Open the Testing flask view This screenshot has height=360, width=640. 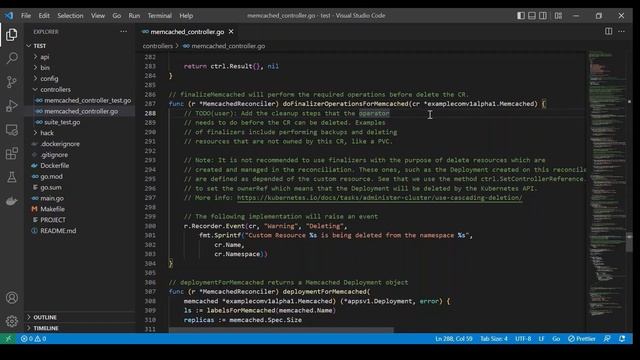click(11, 177)
